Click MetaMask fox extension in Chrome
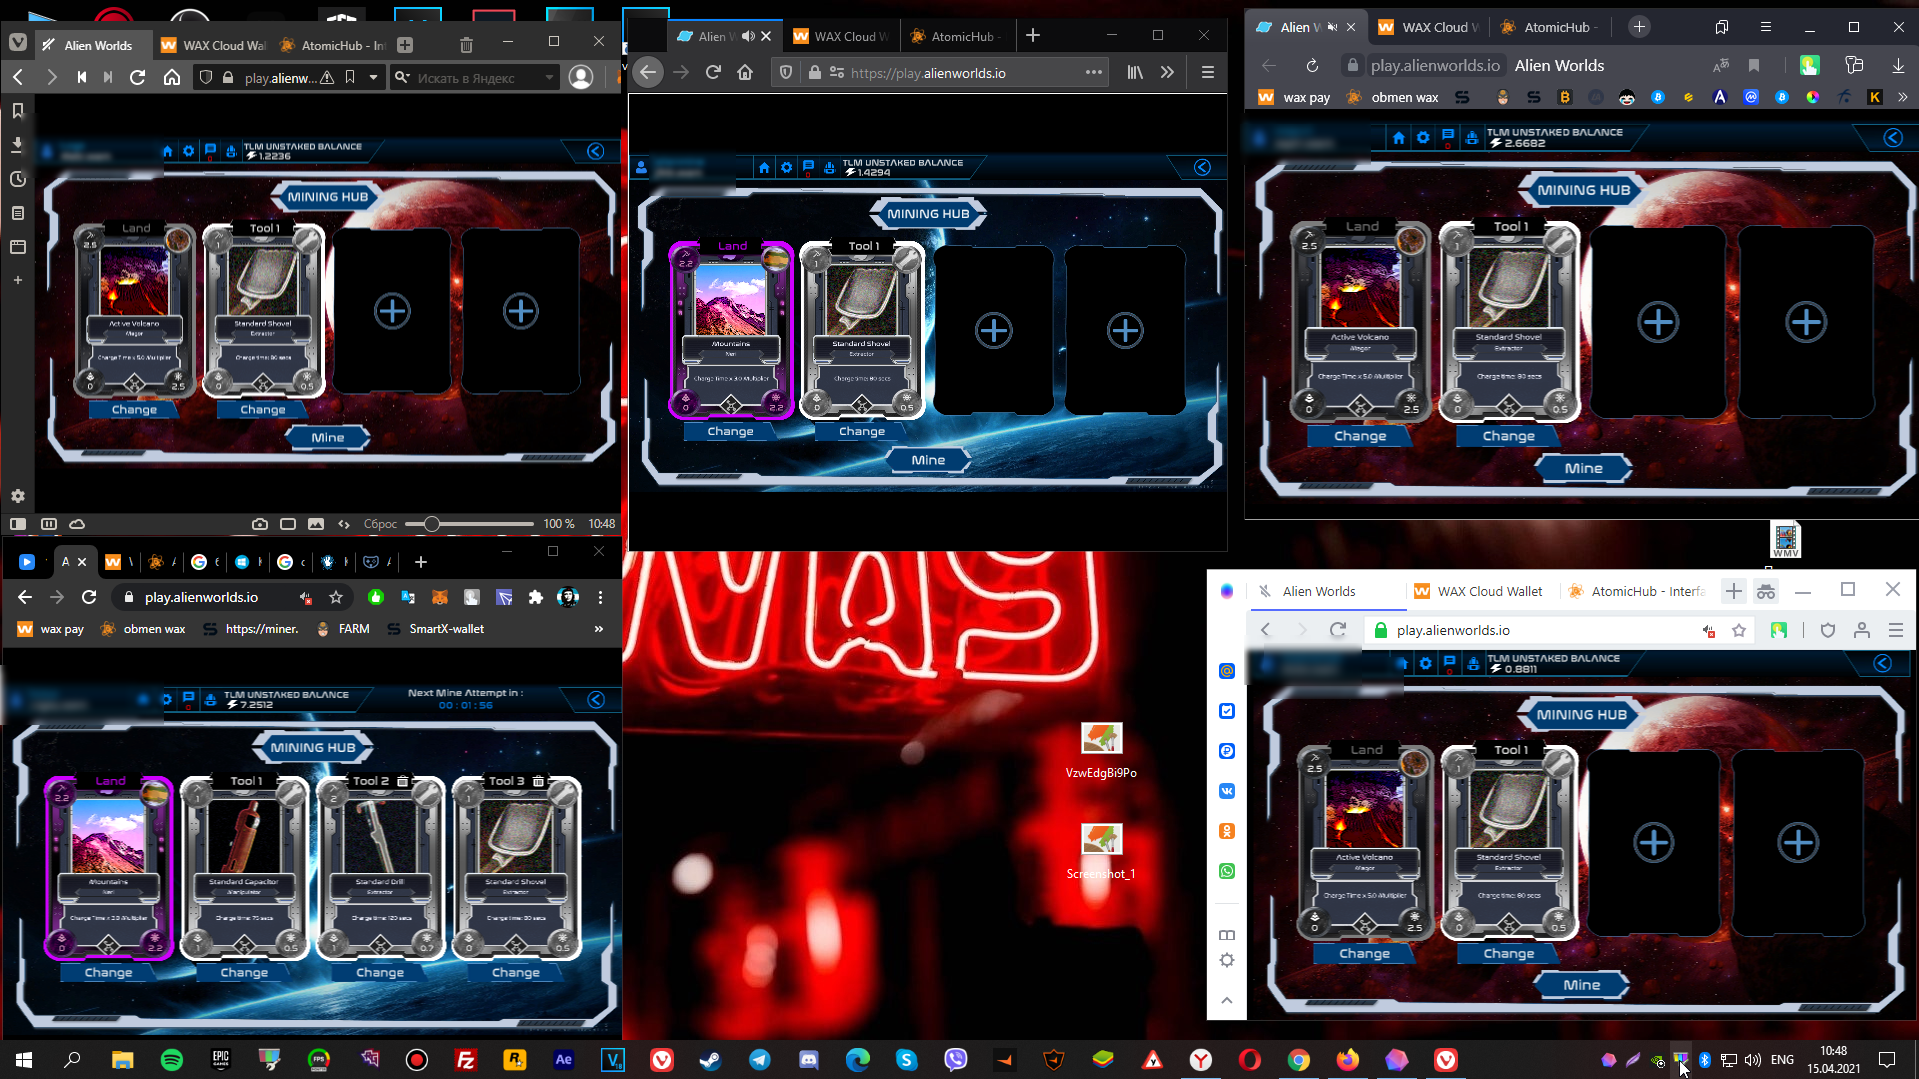The height and width of the screenshot is (1079, 1919). pos(439,597)
